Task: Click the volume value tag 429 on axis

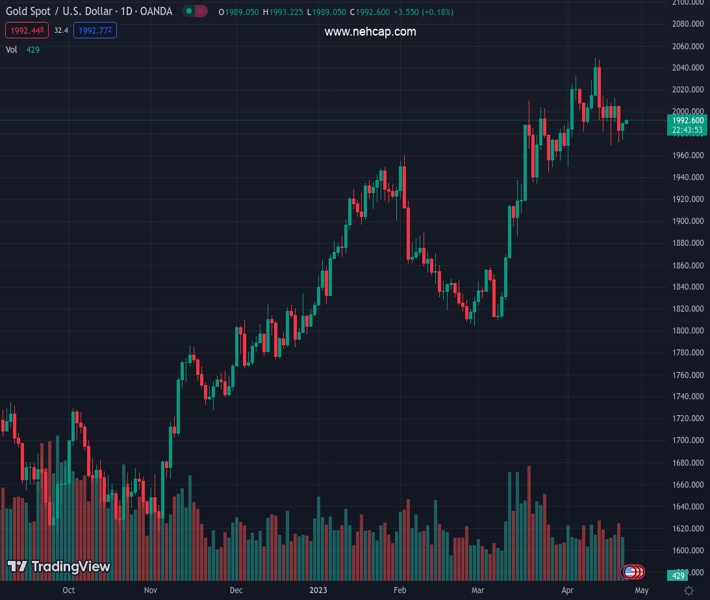Action: point(678,576)
